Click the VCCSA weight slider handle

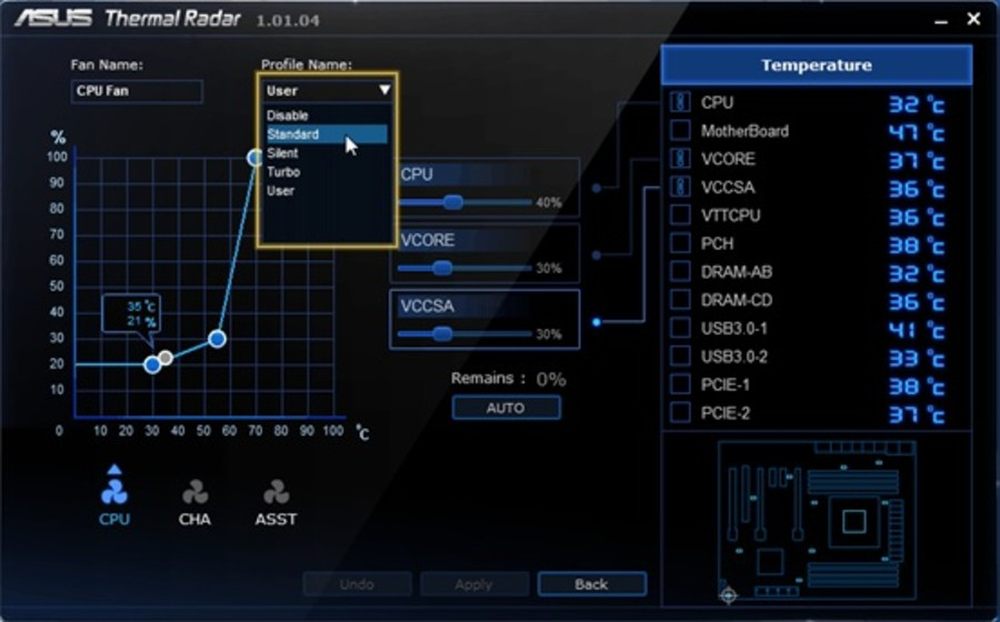[x=442, y=334]
